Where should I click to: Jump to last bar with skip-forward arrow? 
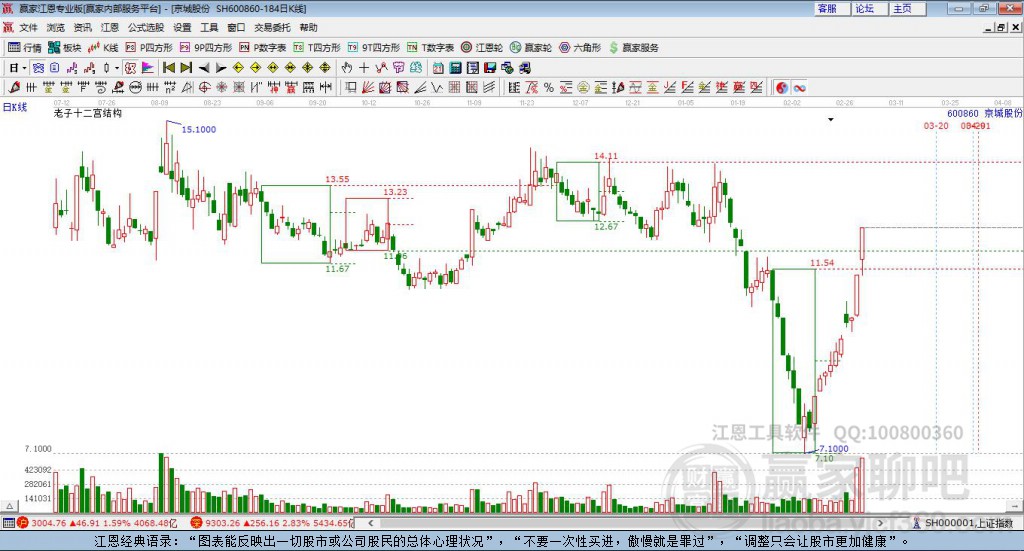[x=186, y=68]
